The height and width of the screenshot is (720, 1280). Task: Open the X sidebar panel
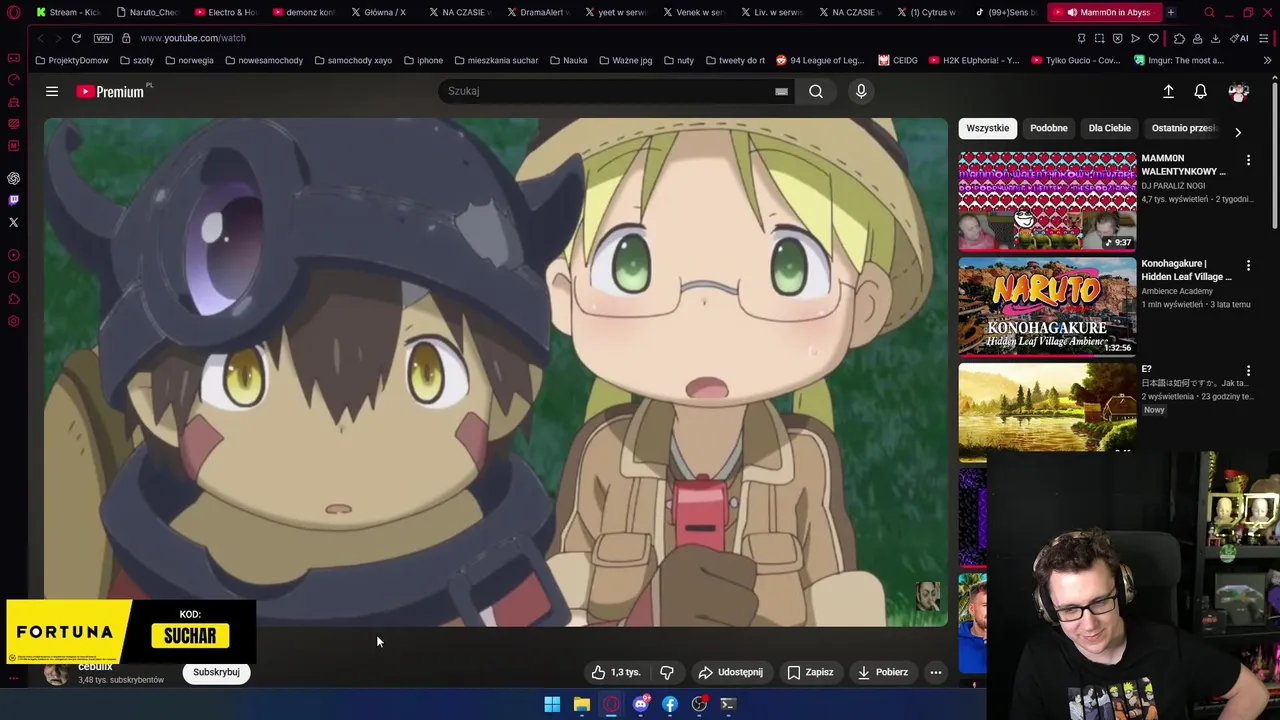click(x=13, y=222)
